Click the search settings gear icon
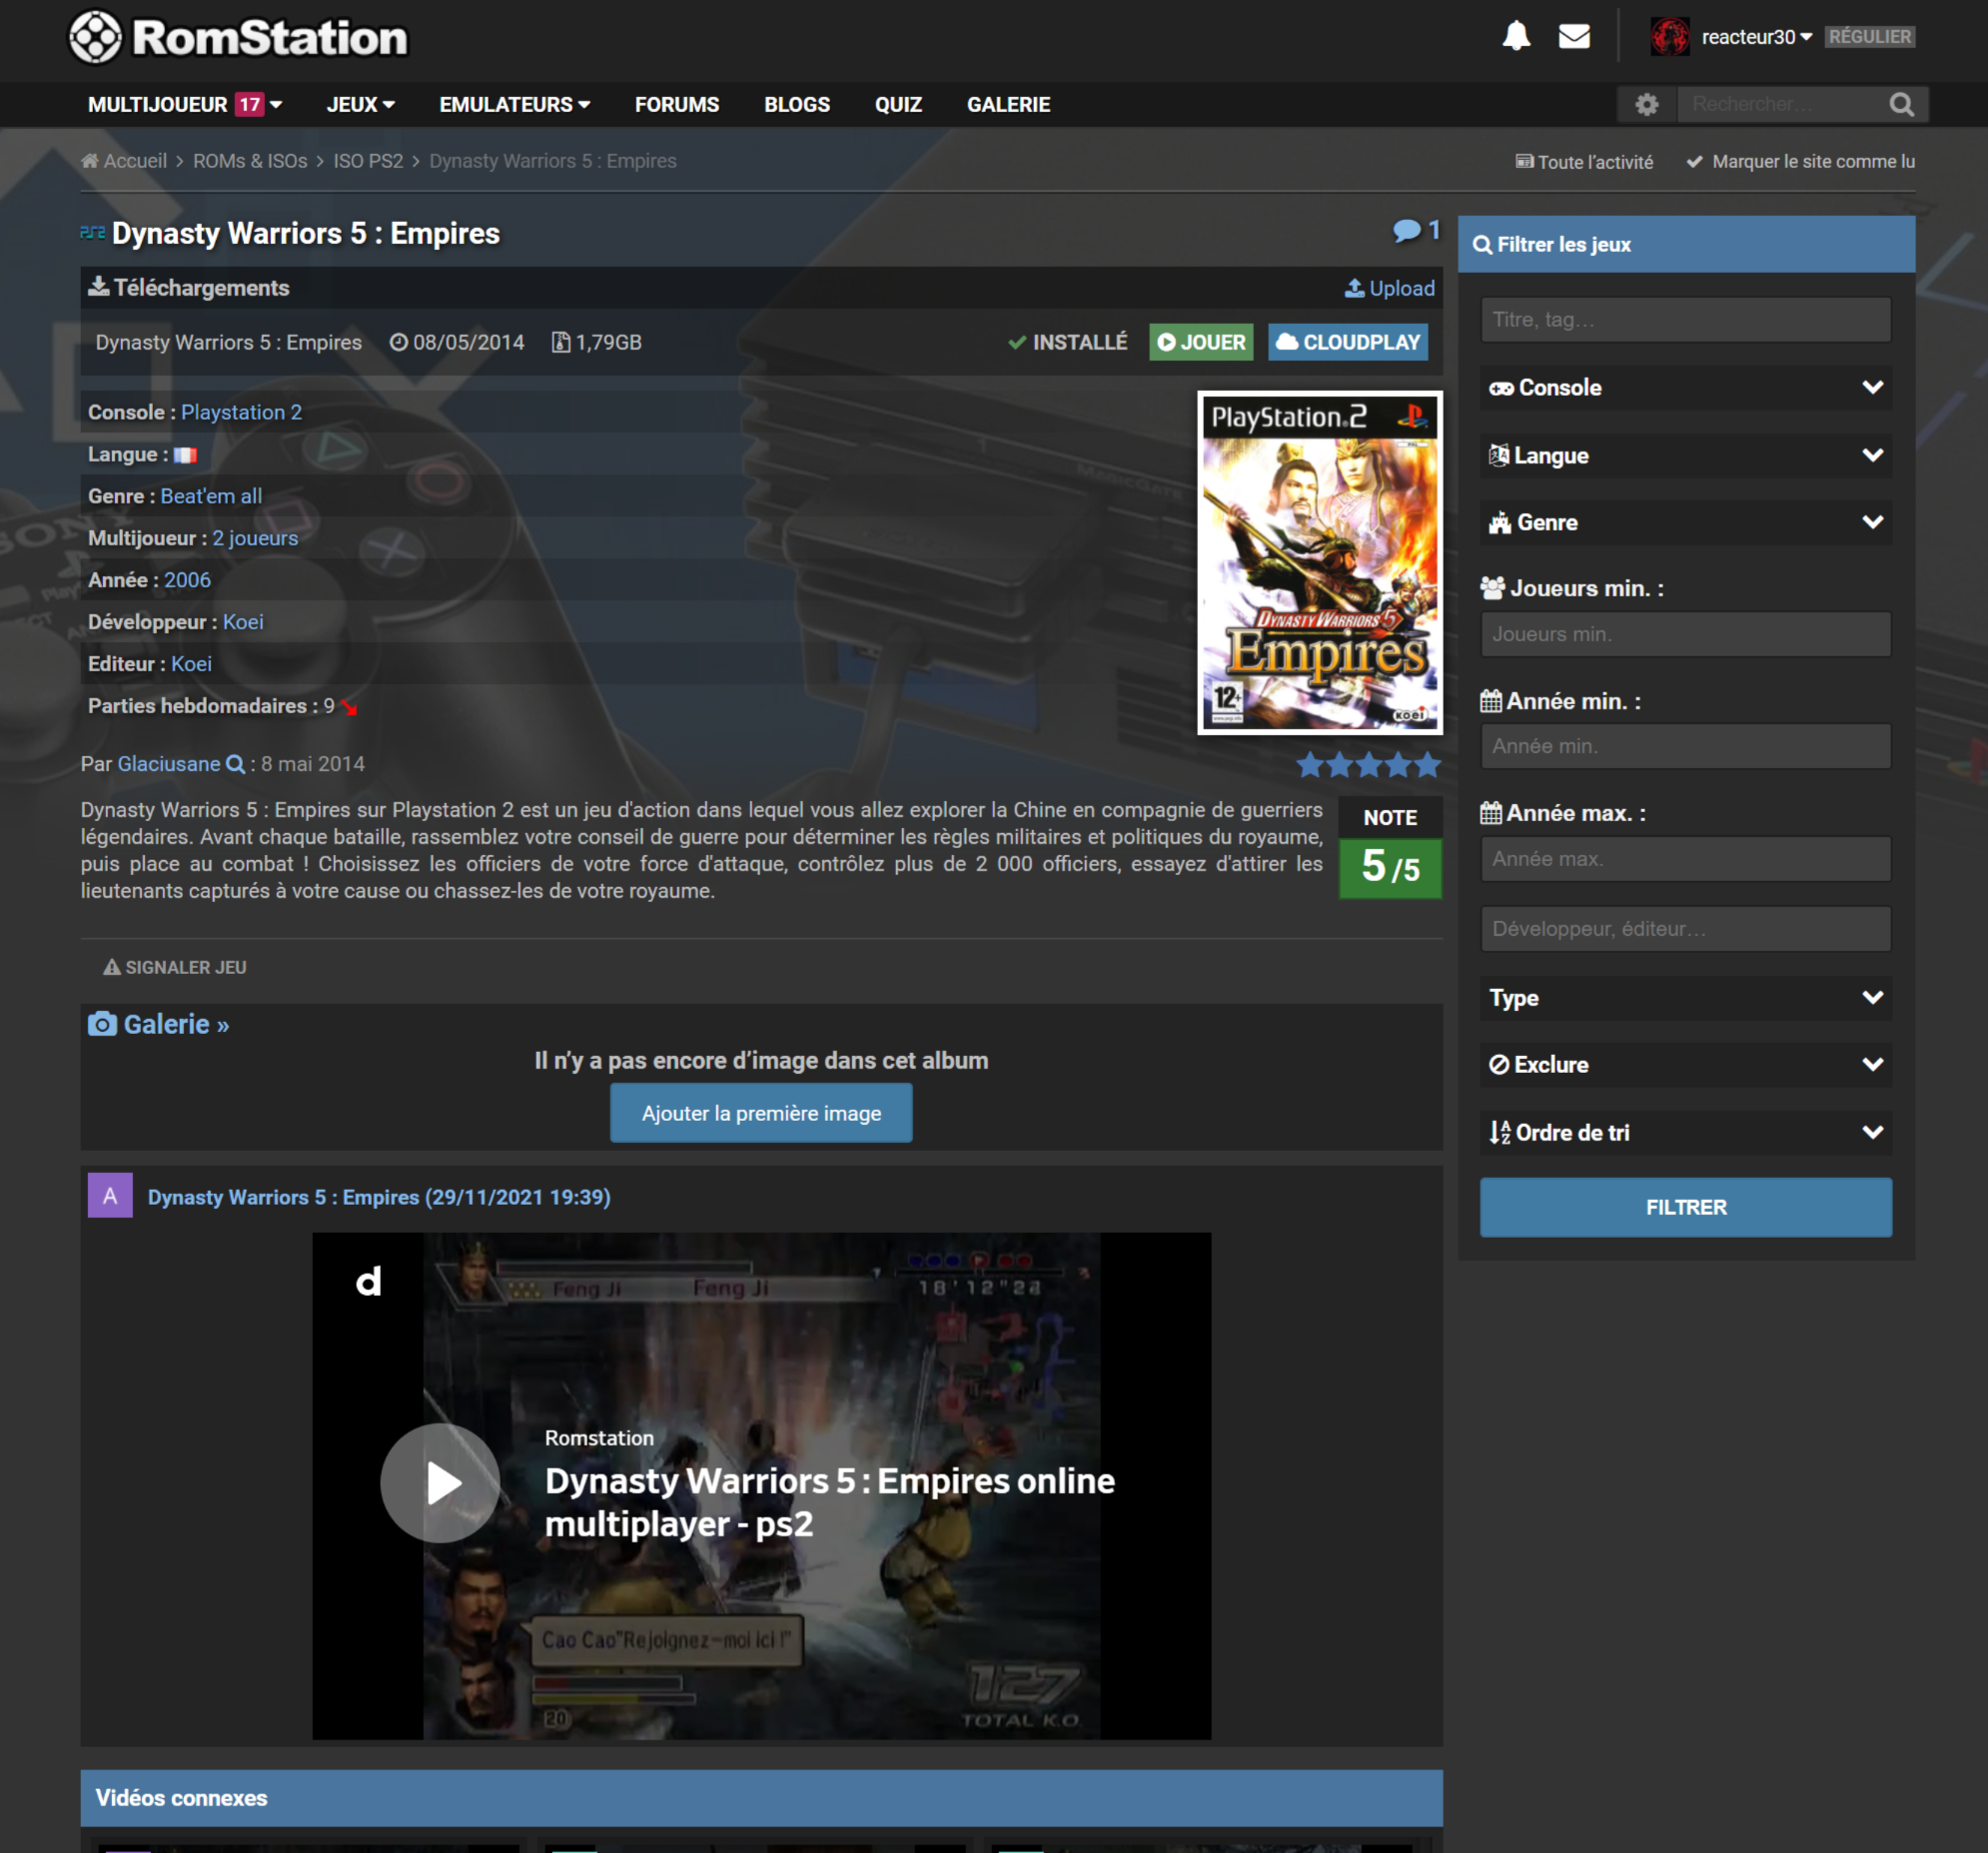 (x=1646, y=104)
